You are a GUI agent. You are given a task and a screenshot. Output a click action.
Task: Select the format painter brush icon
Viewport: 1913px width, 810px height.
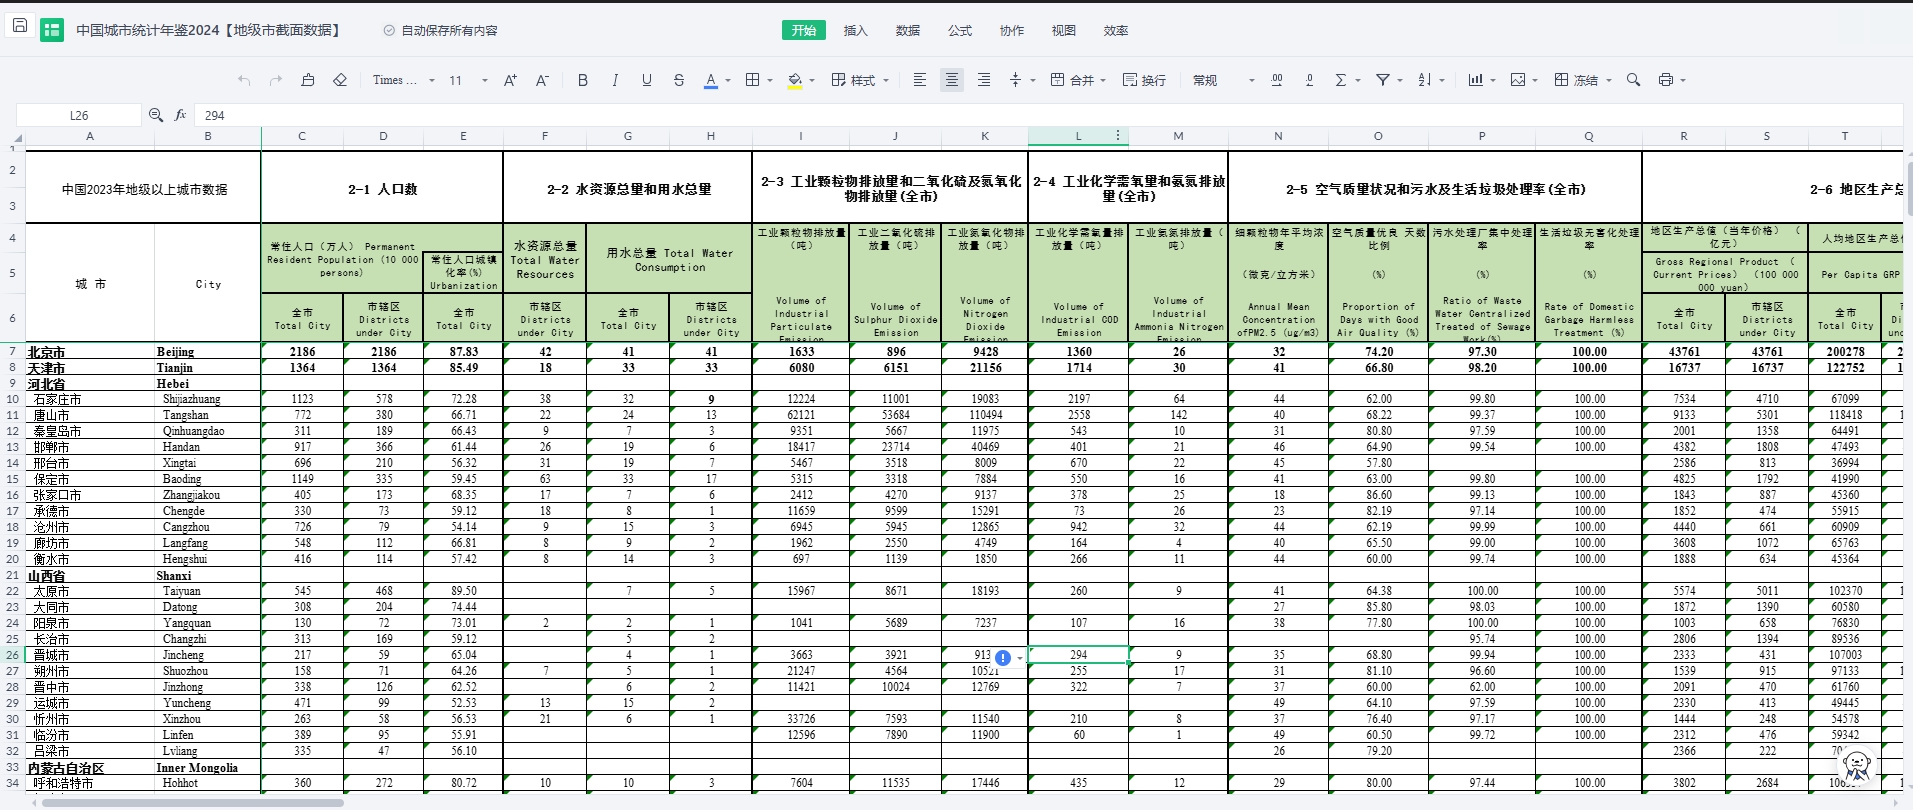coord(308,80)
